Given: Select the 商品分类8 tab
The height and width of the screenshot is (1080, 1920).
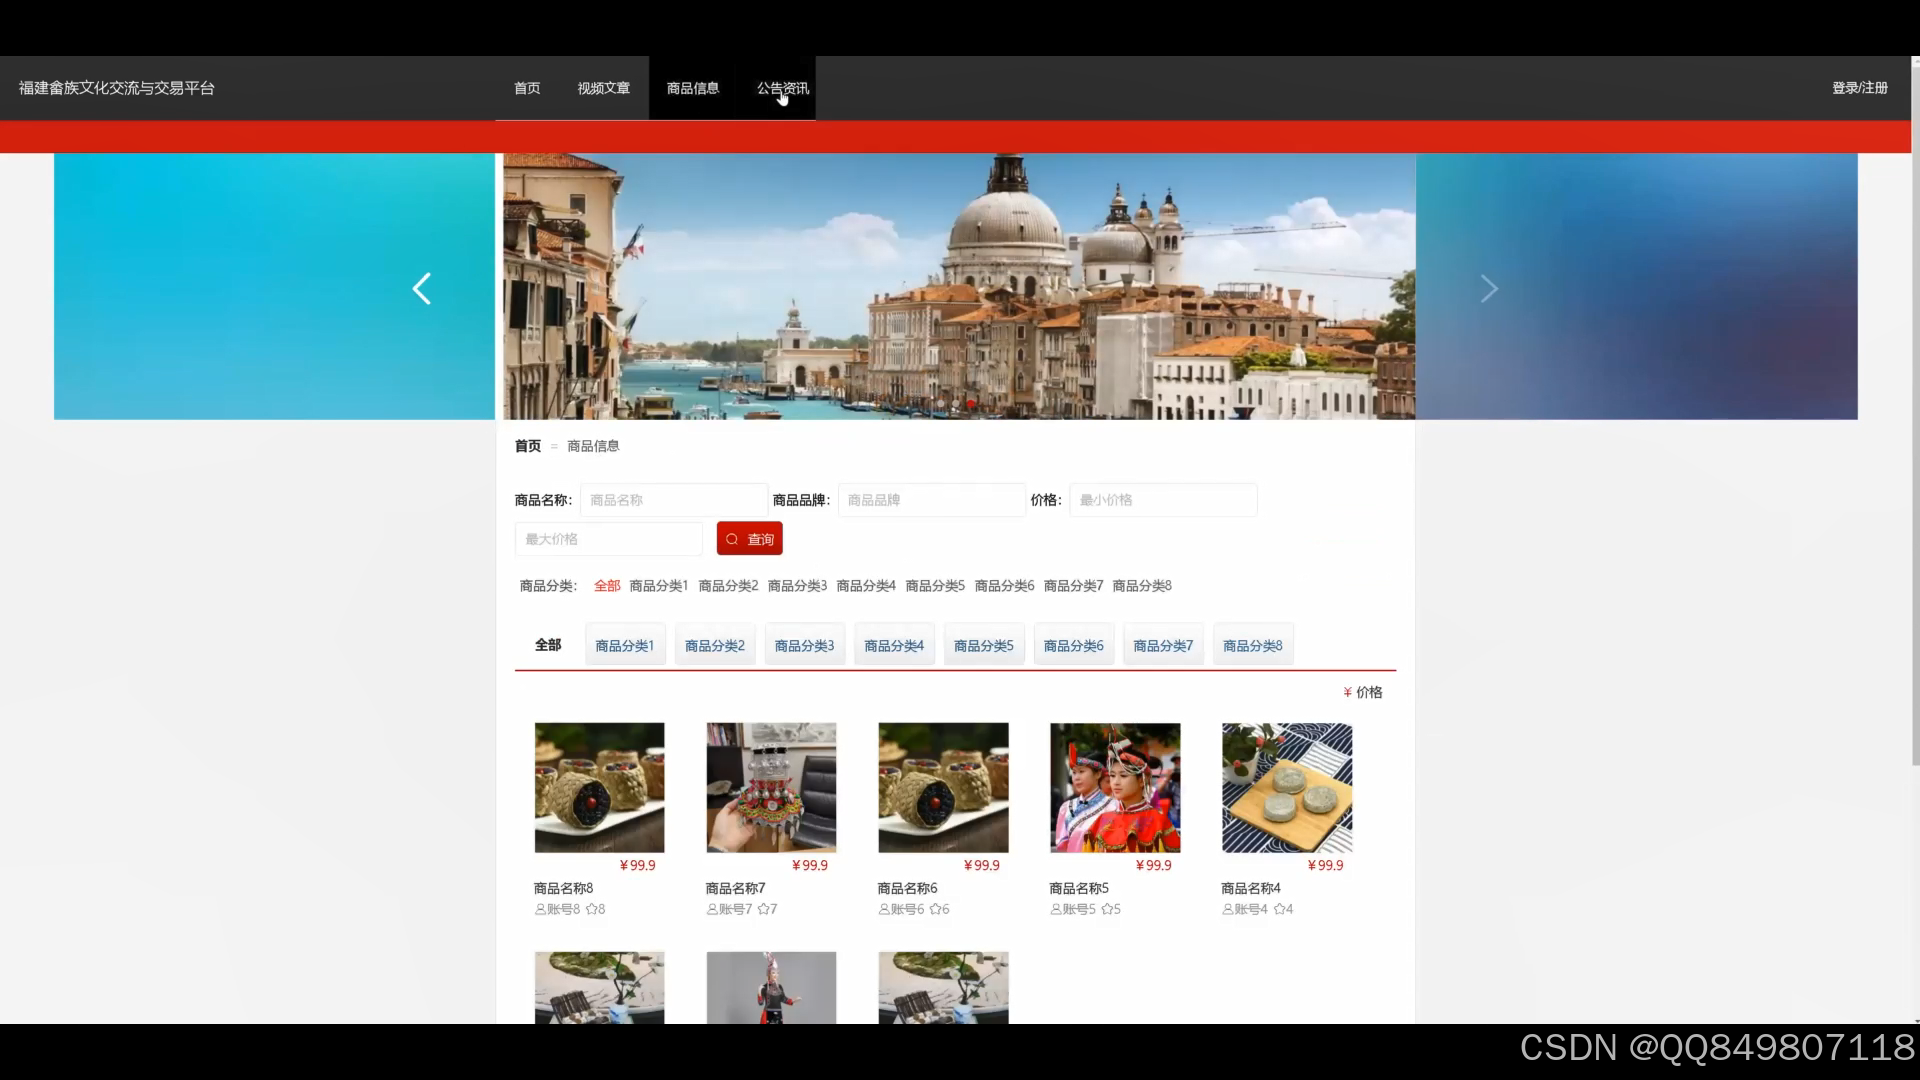Looking at the screenshot, I should pyautogui.click(x=1252, y=646).
